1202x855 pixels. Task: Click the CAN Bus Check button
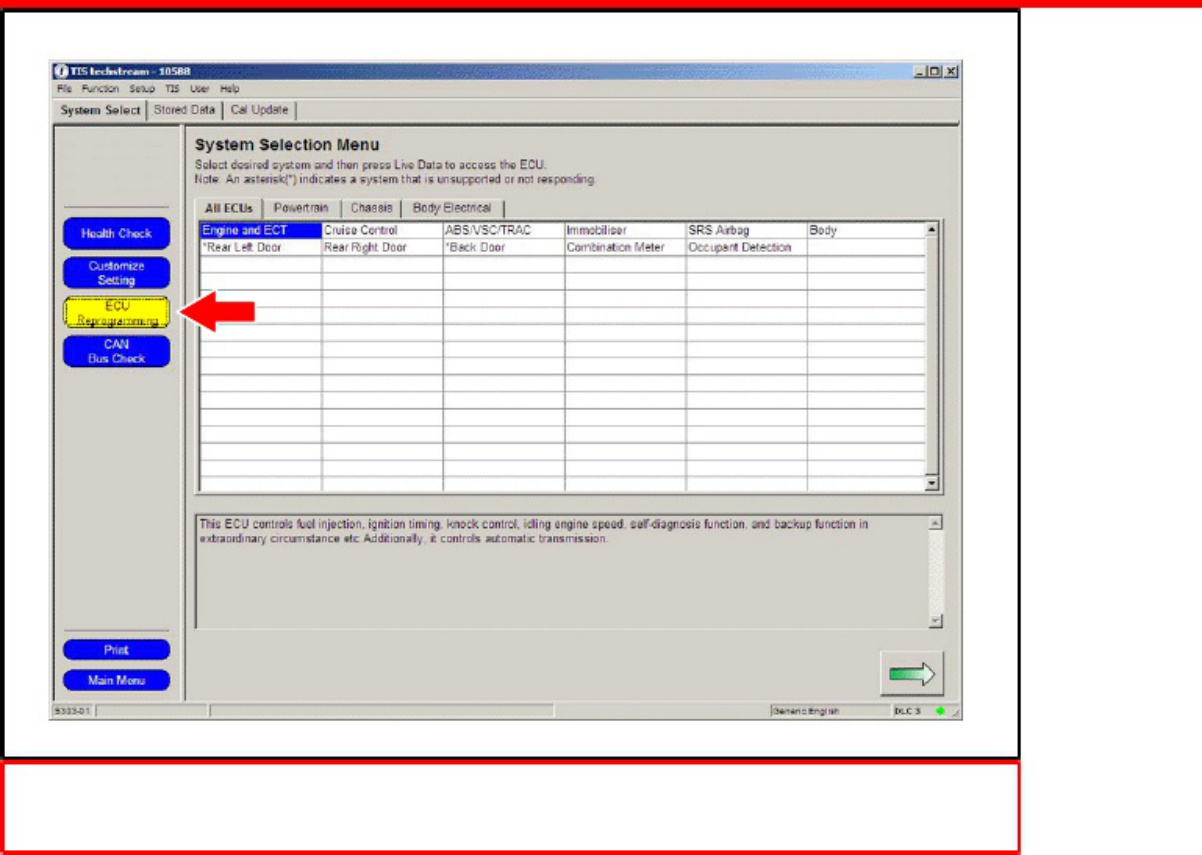tap(116, 351)
